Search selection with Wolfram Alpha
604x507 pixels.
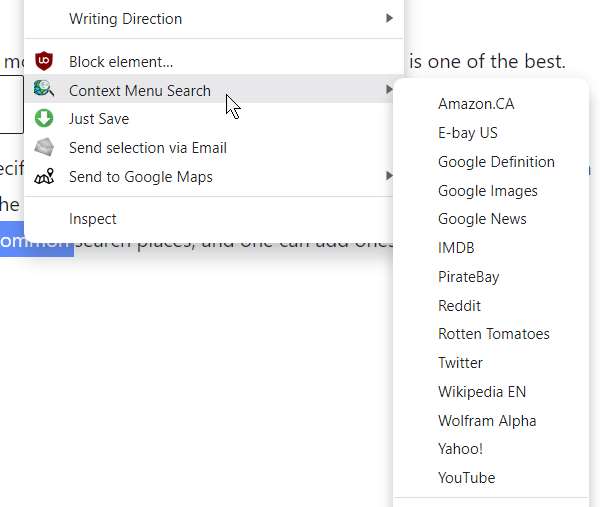click(x=487, y=421)
